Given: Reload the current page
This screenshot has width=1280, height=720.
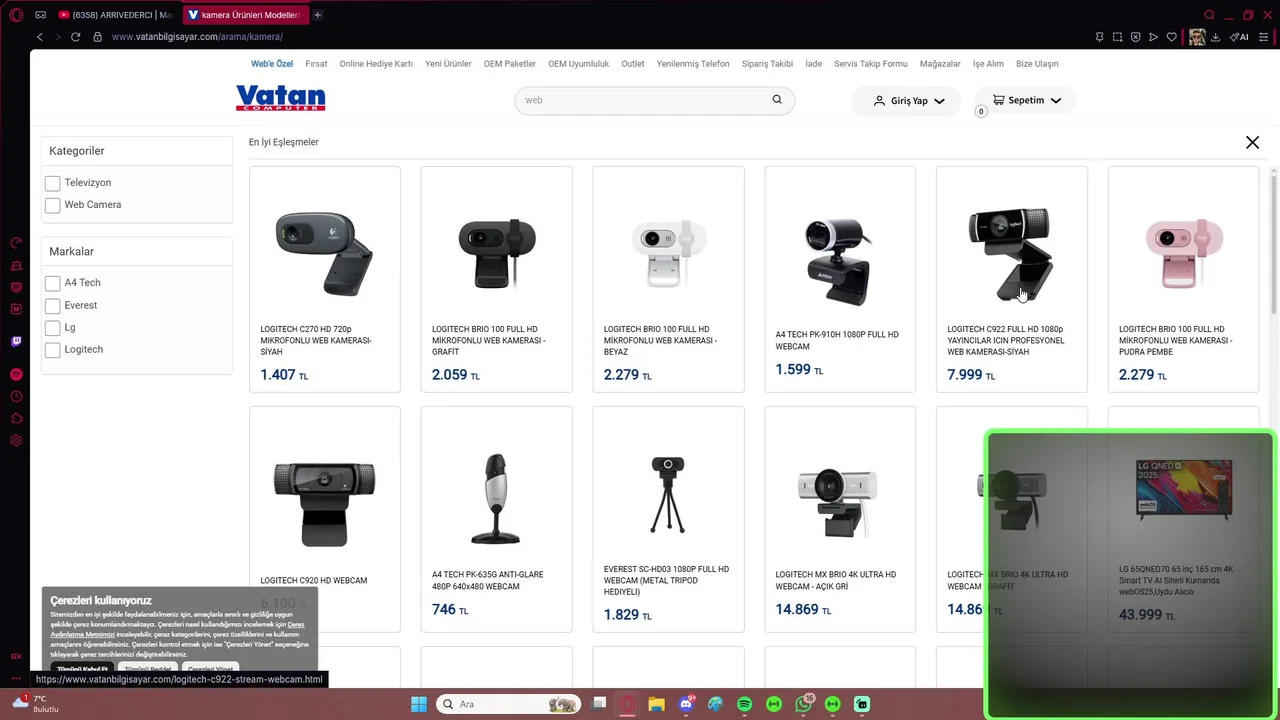Looking at the screenshot, I should click(75, 37).
